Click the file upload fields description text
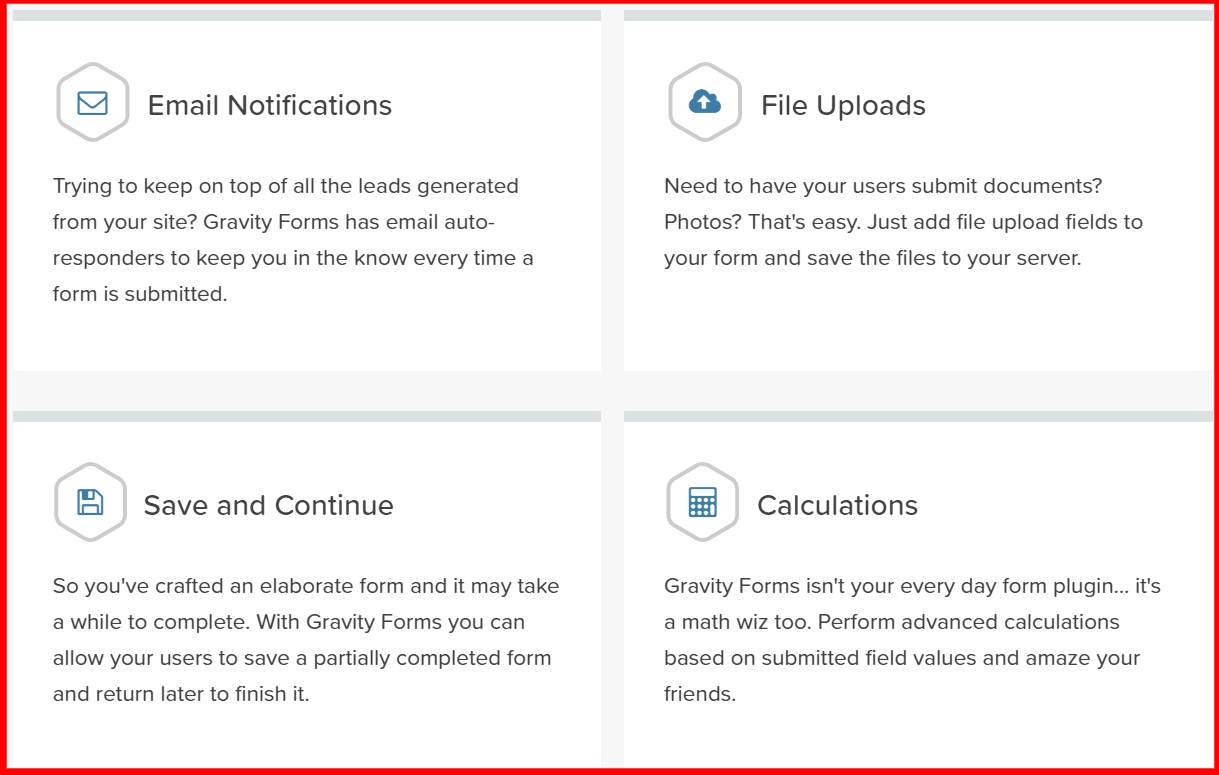The width and height of the screenshot is (1219, 775). (903, 222)
